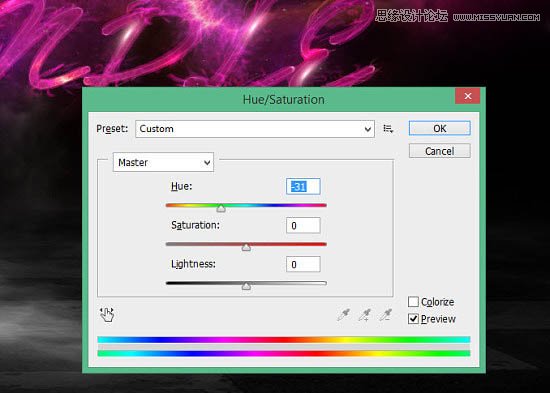
Task: Uncheck the Preview checkbox
Action: tap(413, 319)
